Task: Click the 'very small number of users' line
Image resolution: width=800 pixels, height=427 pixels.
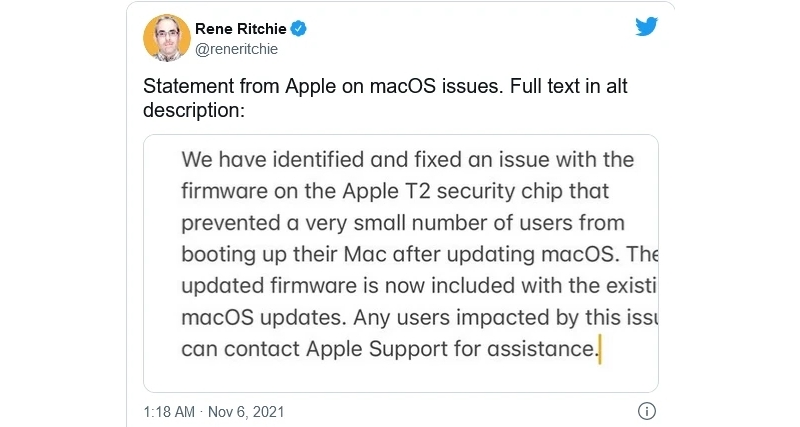Action: click(x=403, y=223)
